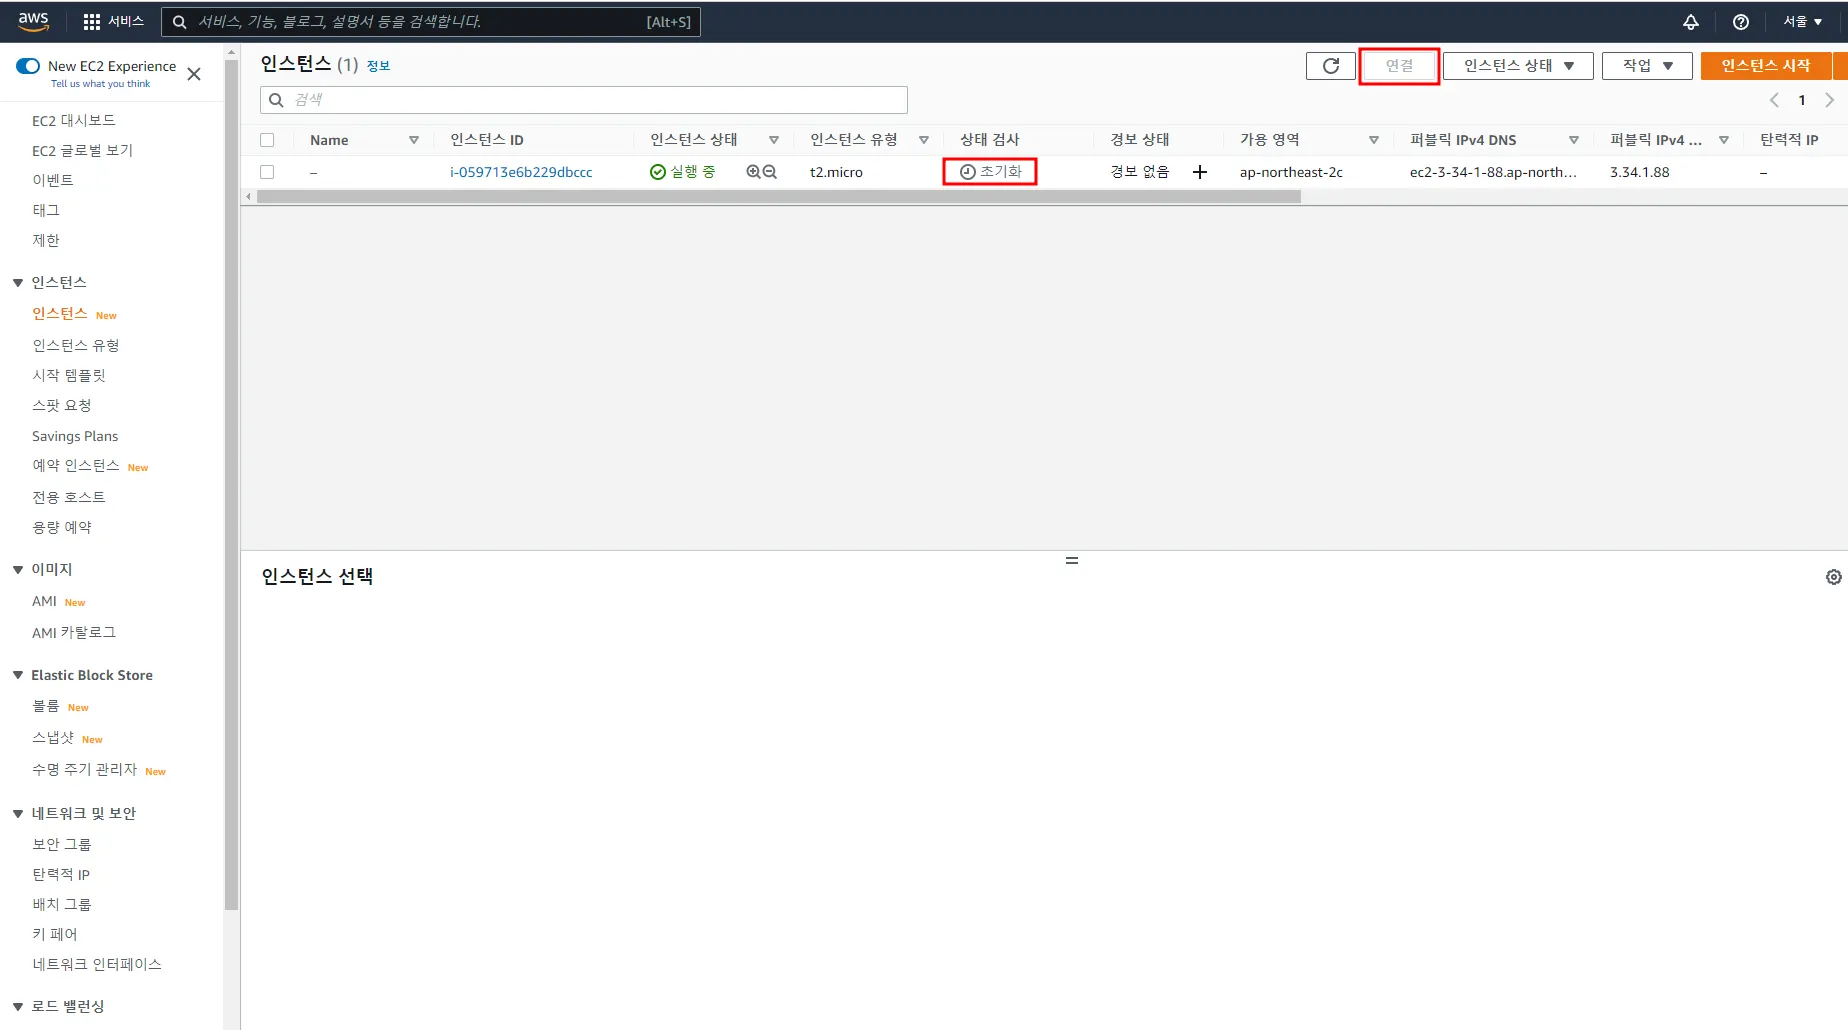Open Launch Templates in the sidebar
The height and width of the screenshot is (1030, 1848).
coord(69,375)
